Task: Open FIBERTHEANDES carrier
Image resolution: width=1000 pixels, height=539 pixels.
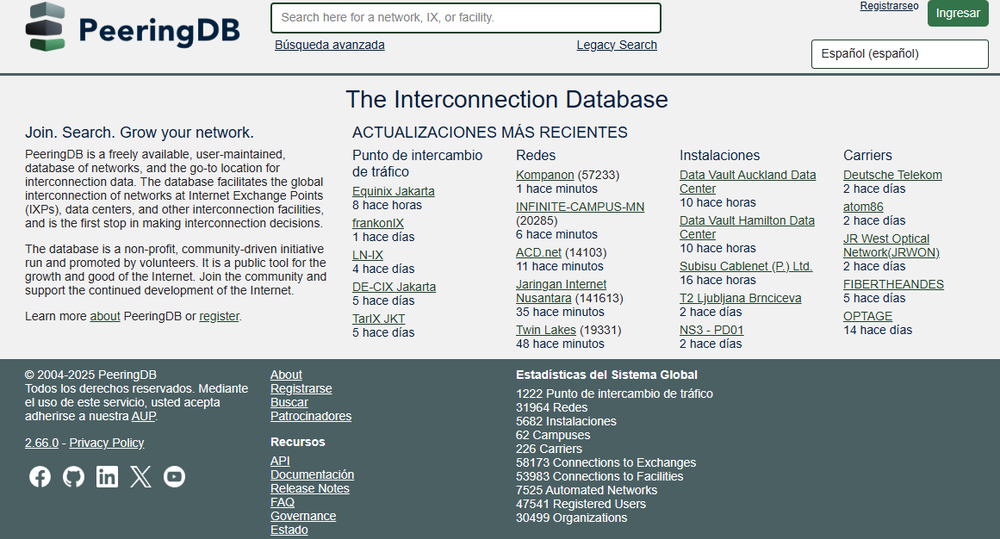Action: (893, 284)
